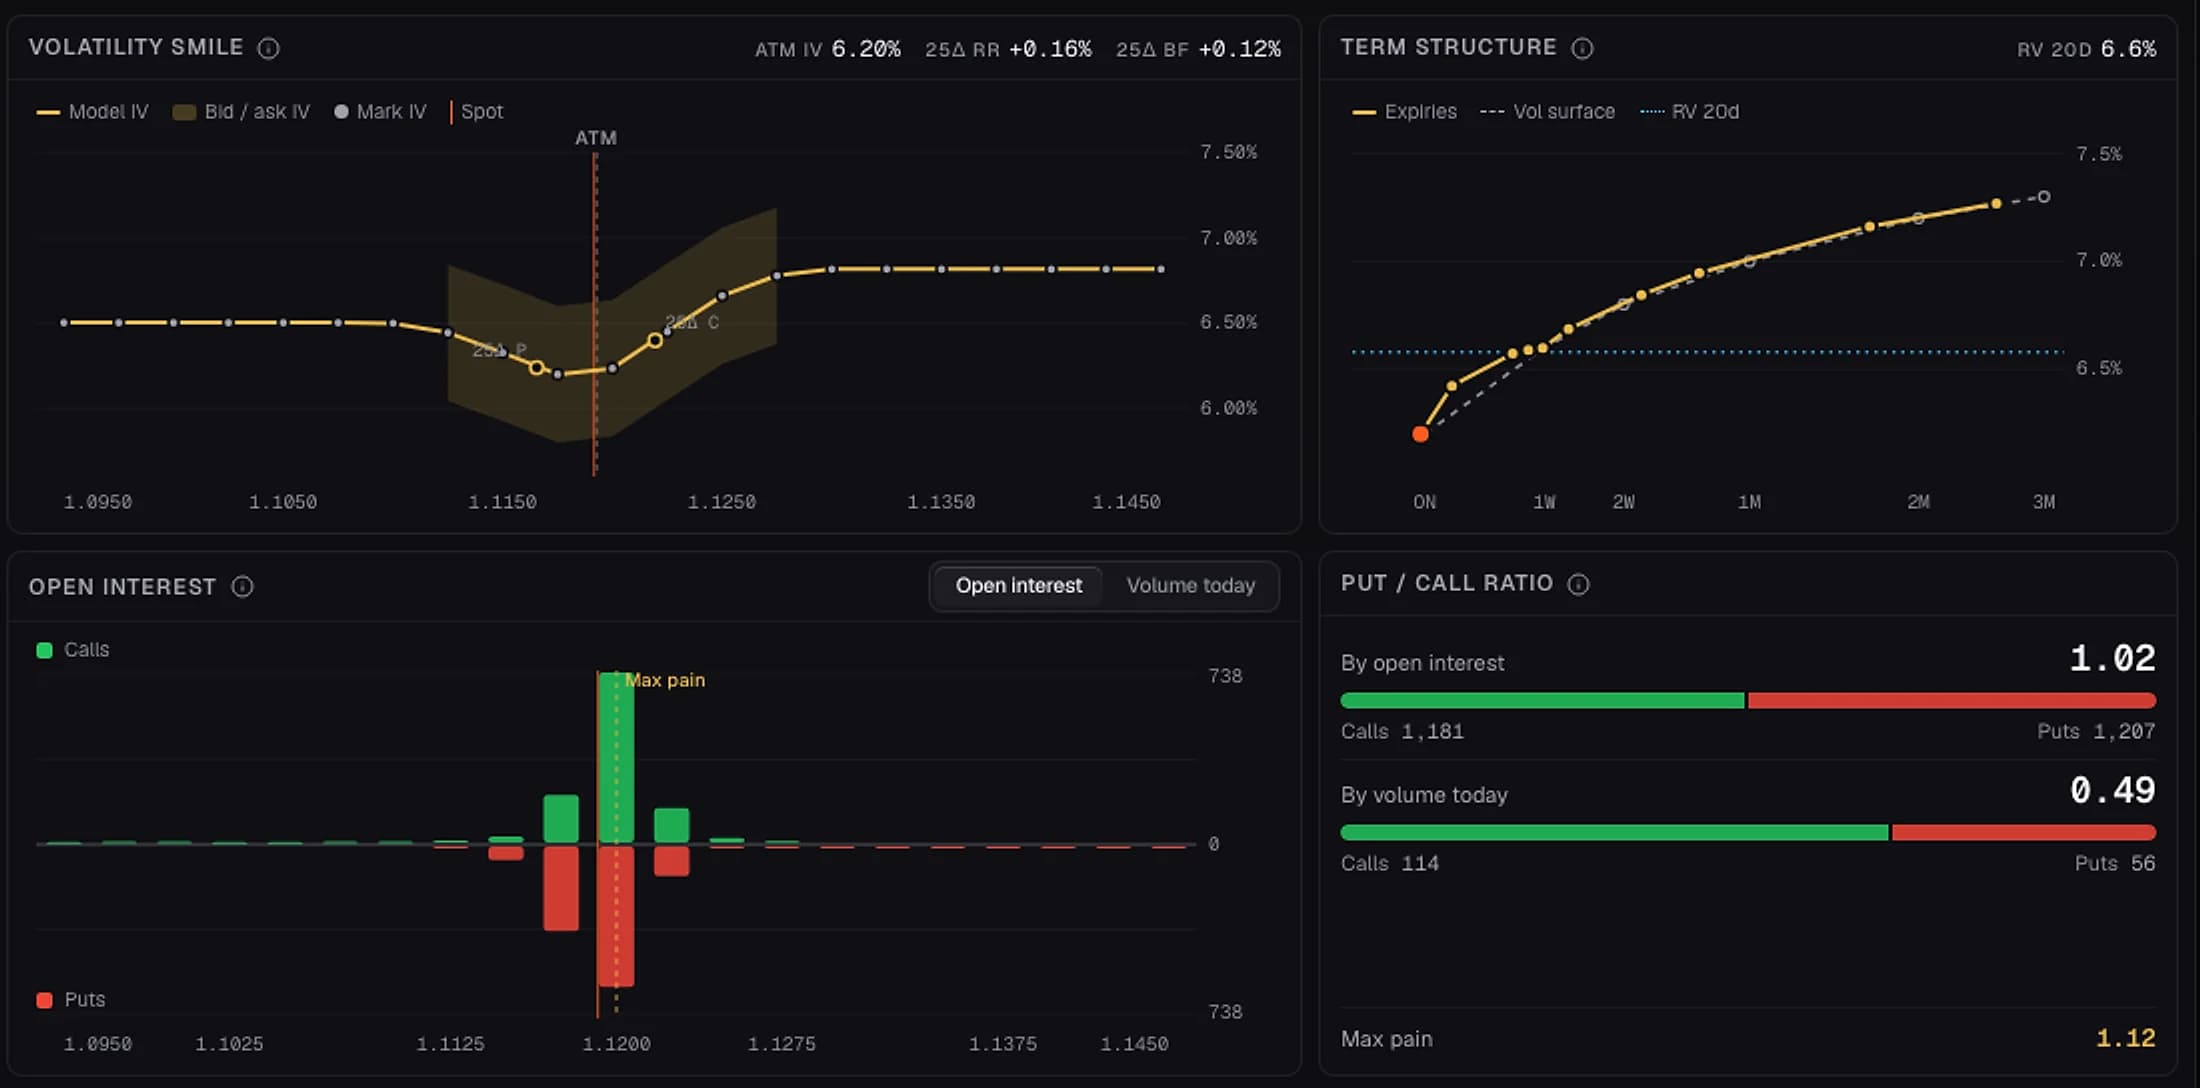2200x1088 pixels.
Task: Click the Calls 1,181 label
Action: coord(1402,732)
